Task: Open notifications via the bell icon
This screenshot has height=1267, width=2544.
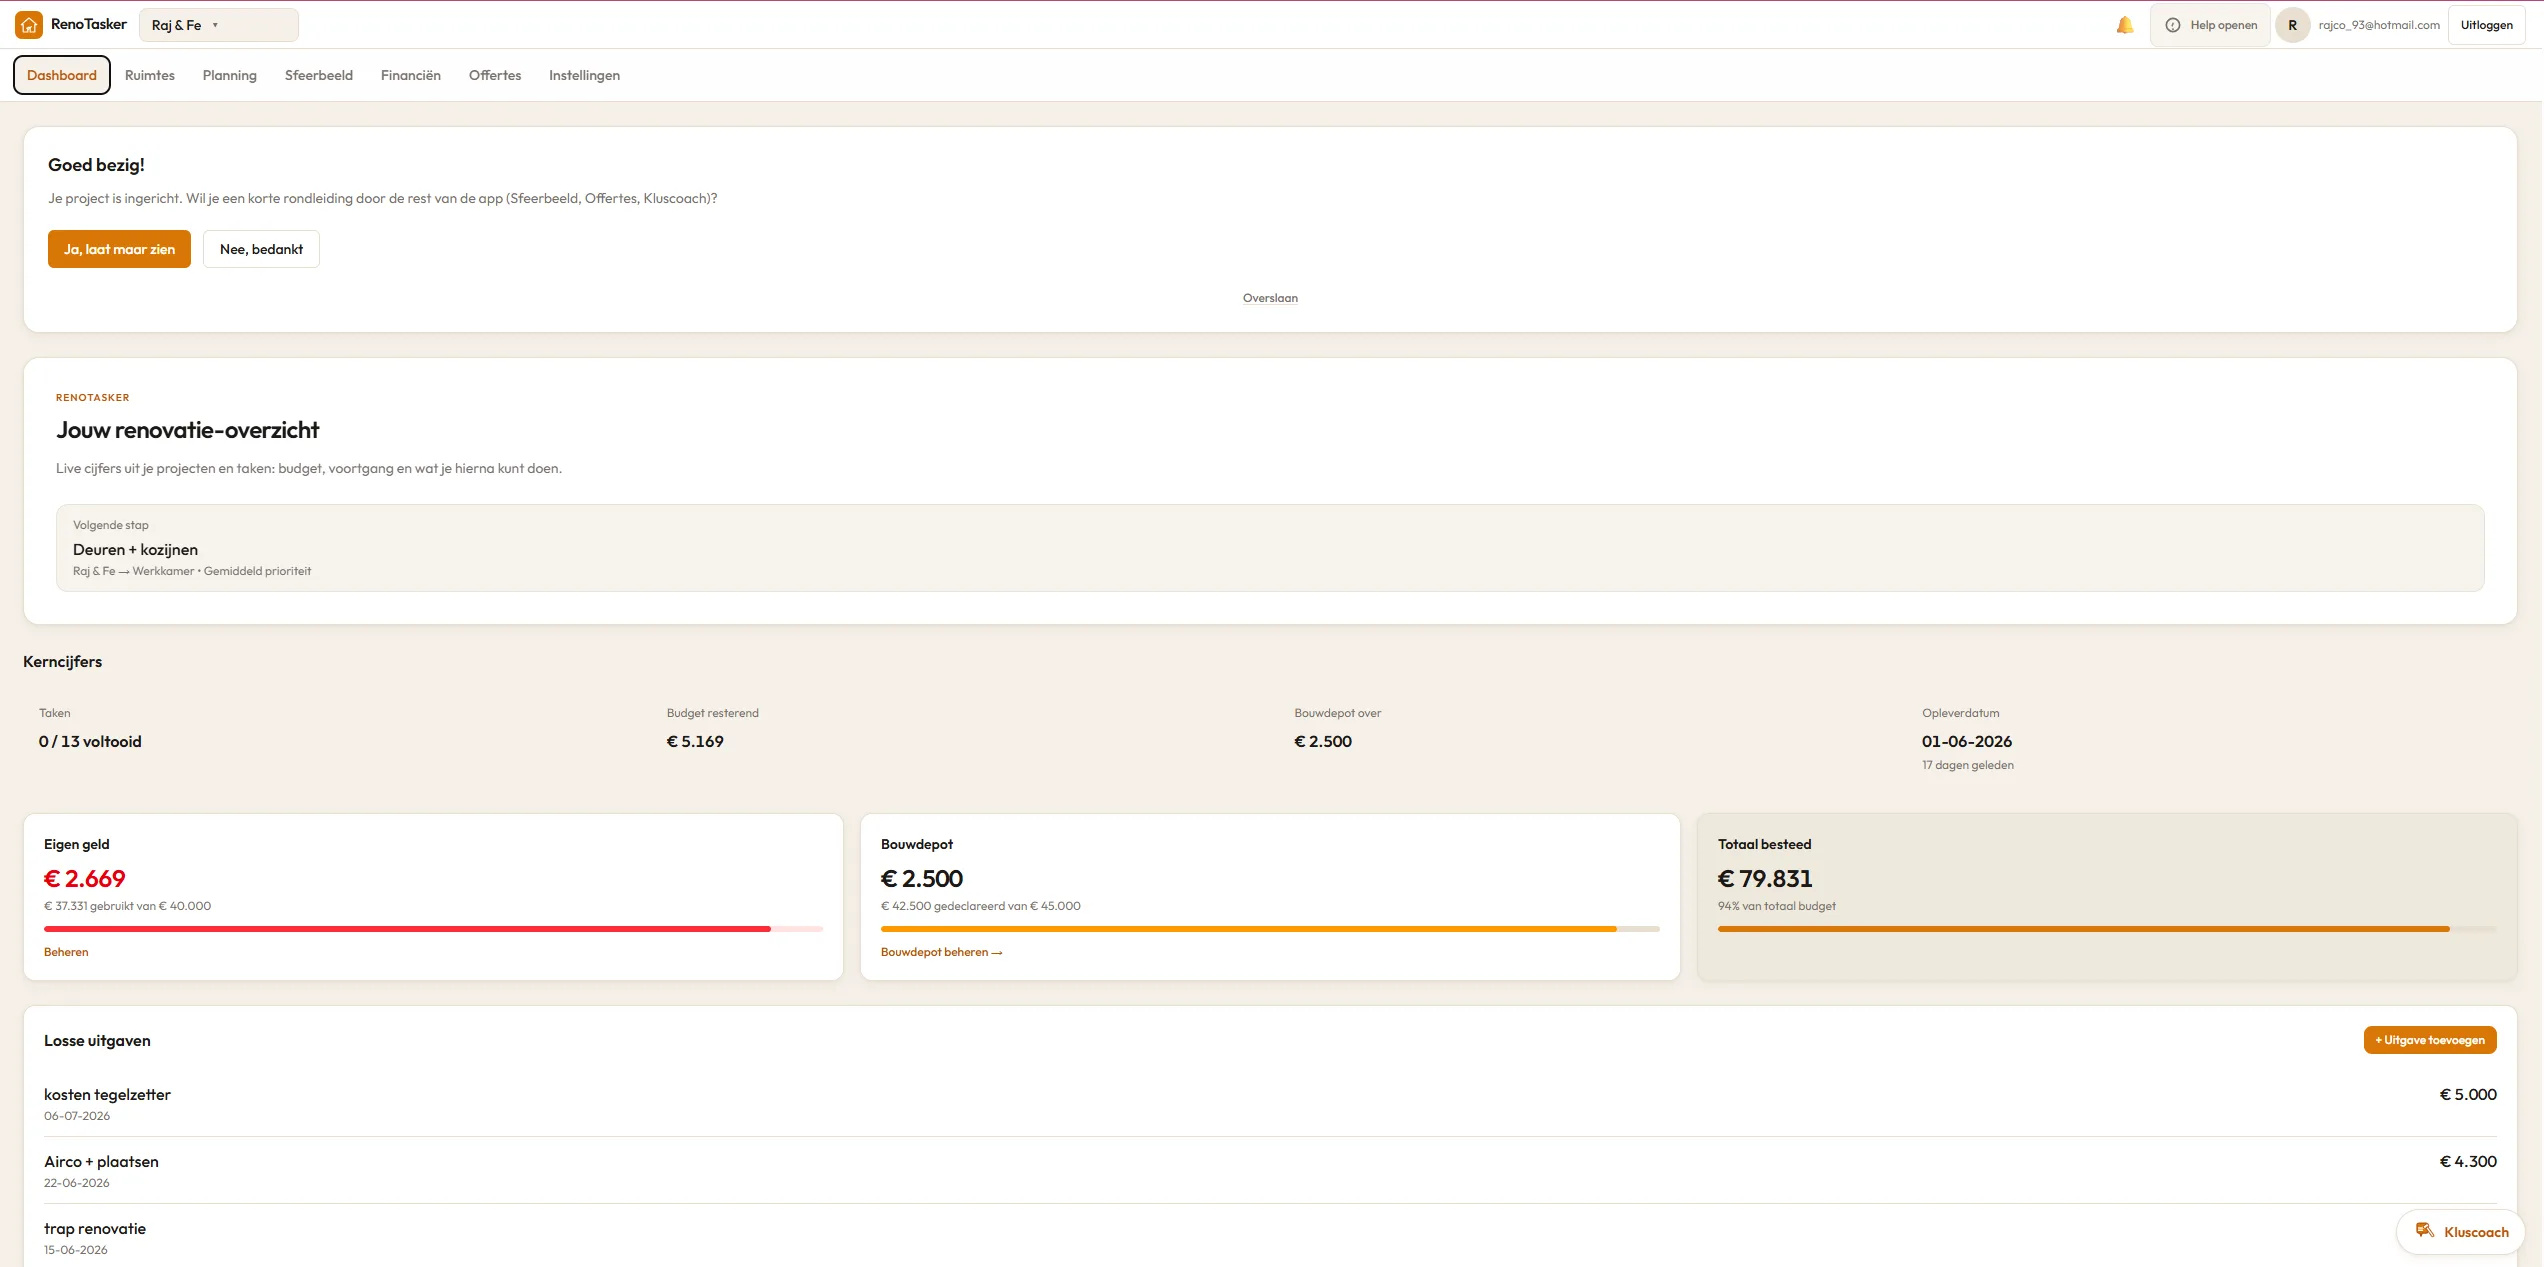Action: point(2125,25)
